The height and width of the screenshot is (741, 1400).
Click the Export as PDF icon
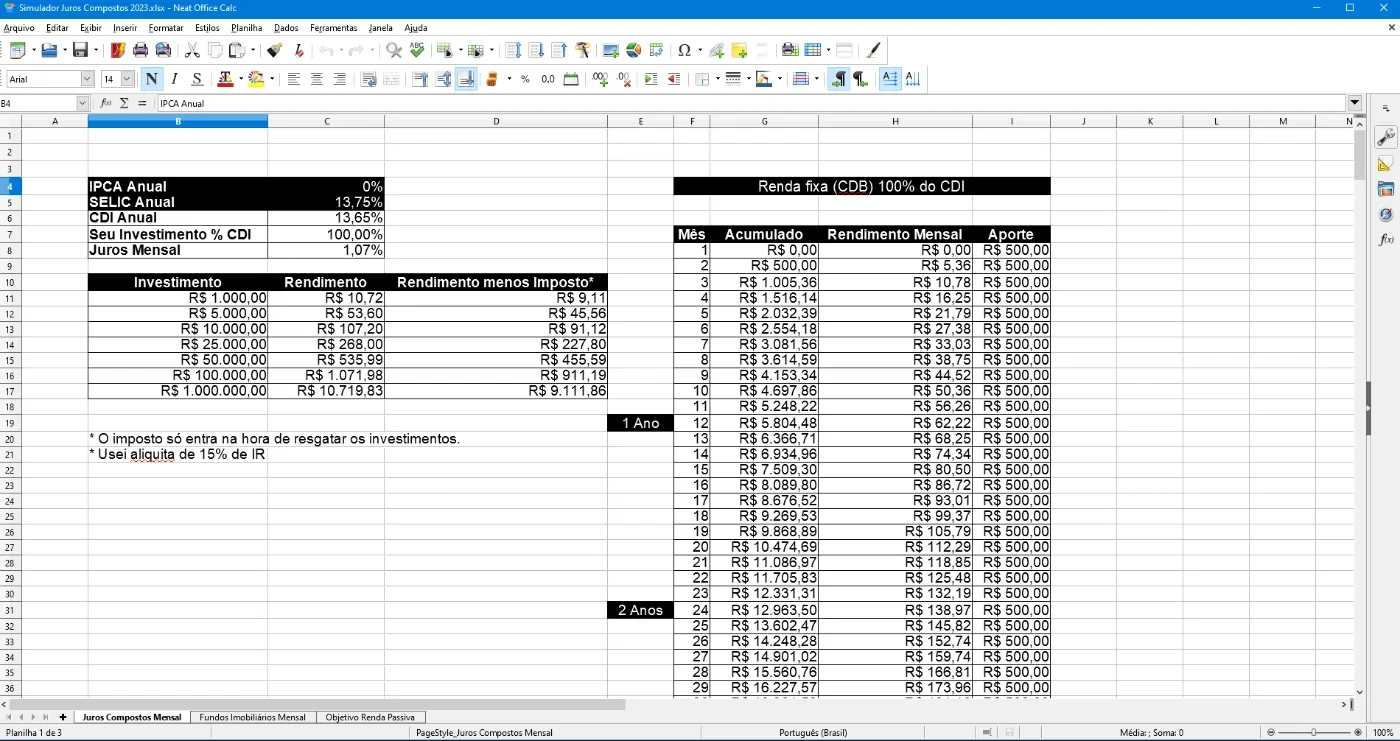(x=118, y=50)
